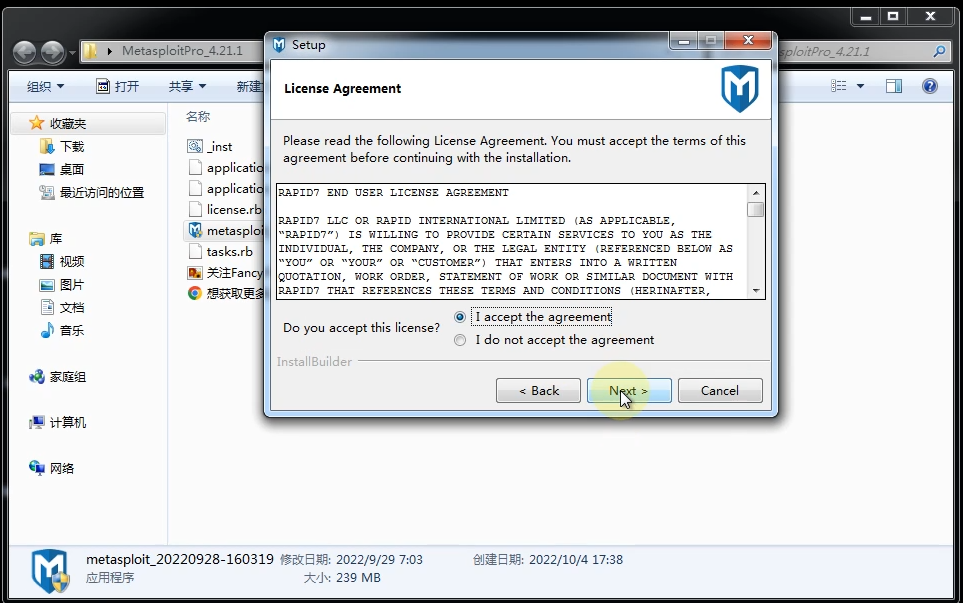Click scroll-up arrow of license text

pos(756,193)
